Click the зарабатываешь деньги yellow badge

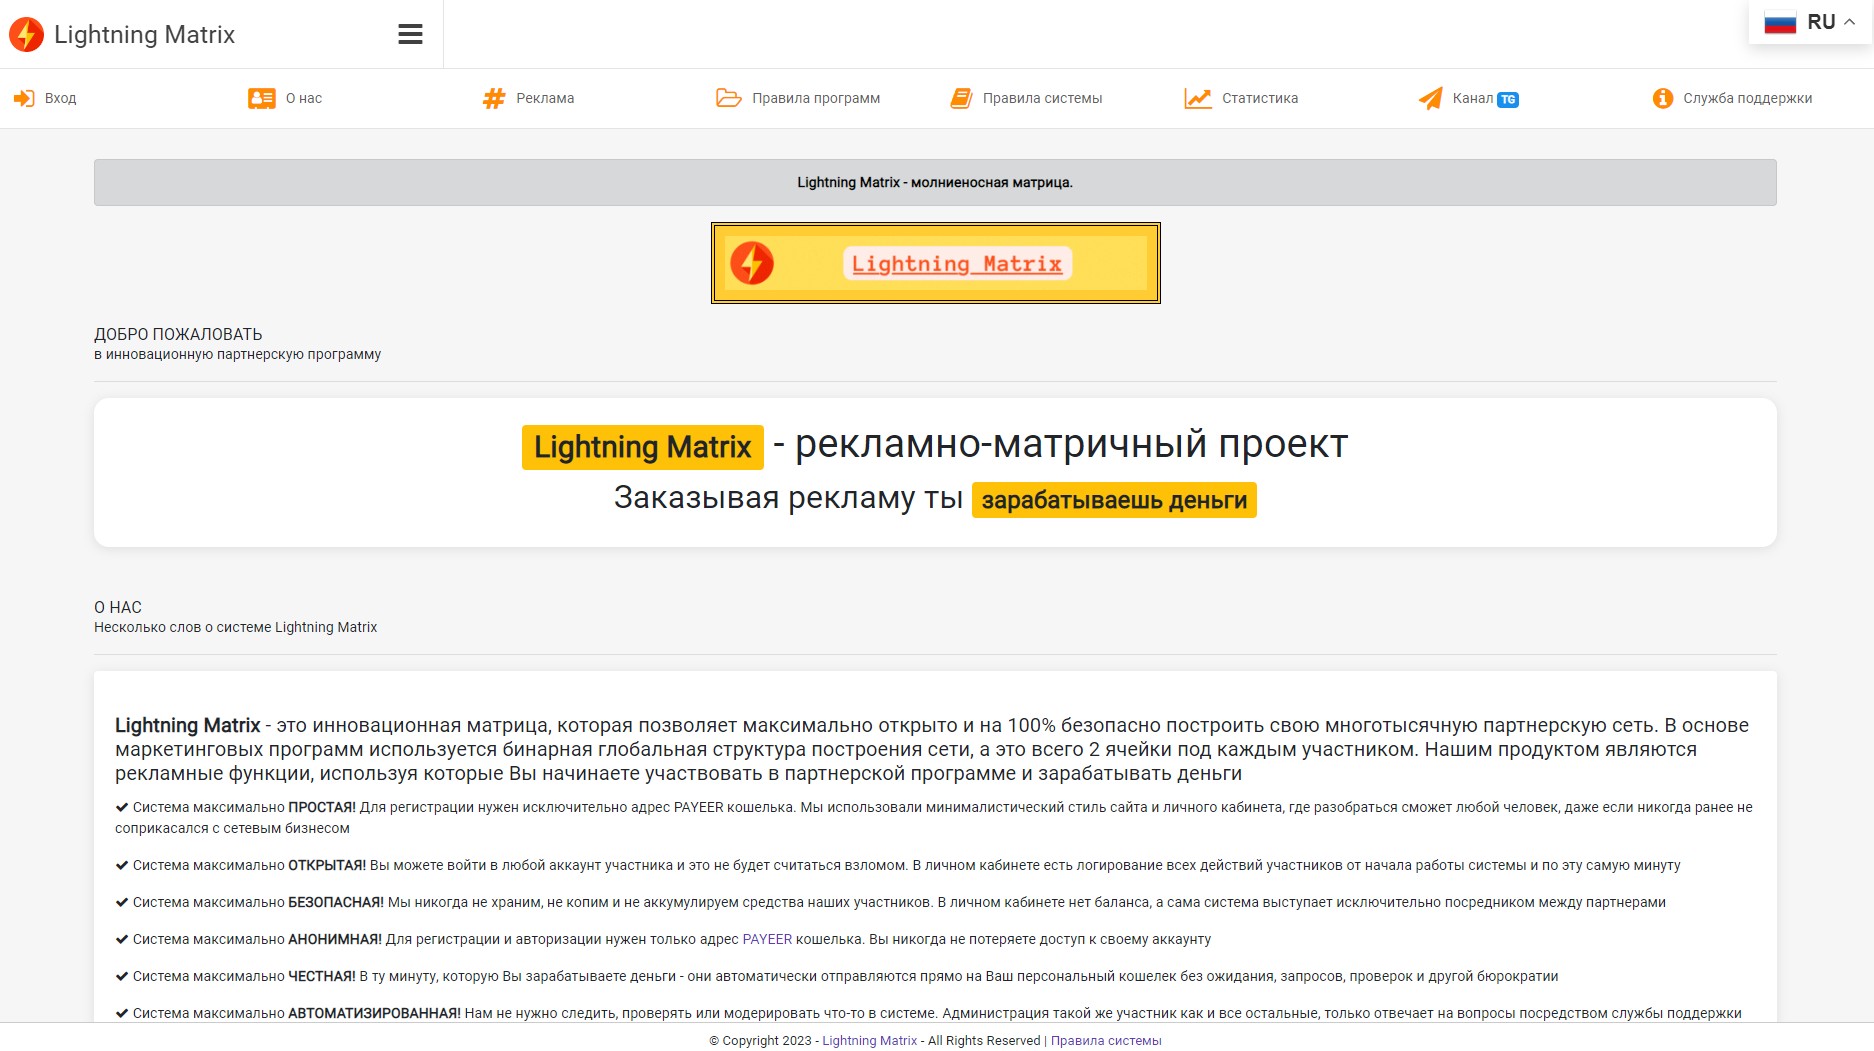(x=1114, y=500)
